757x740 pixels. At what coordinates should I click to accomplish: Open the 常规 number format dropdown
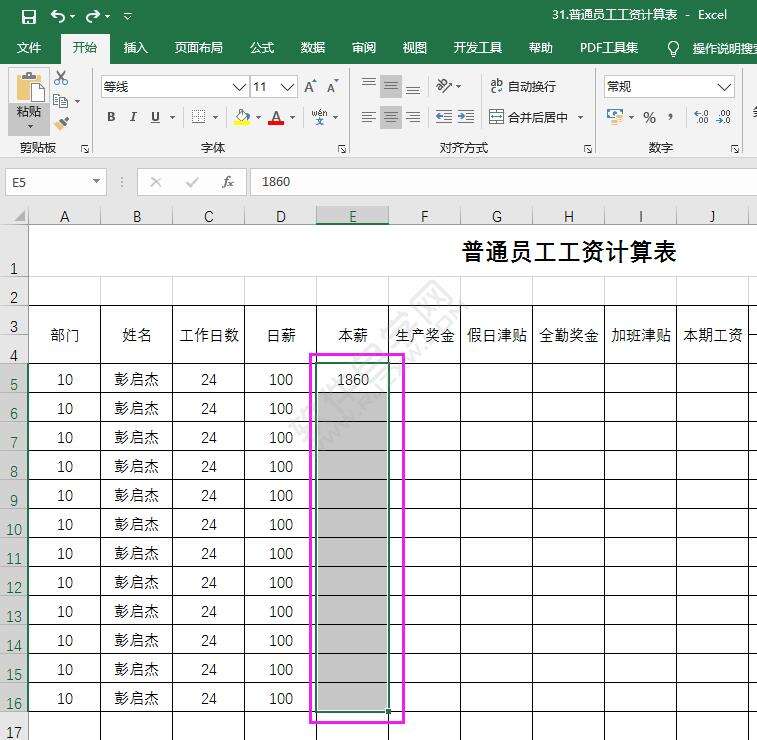point(724,87)
